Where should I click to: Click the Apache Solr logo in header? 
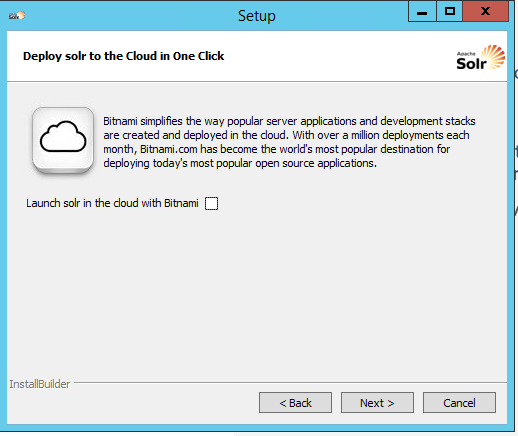(481, 58)
